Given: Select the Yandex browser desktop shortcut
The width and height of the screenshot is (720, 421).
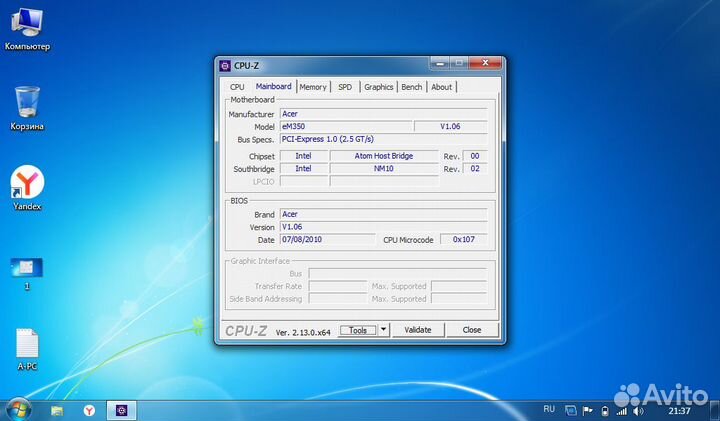Looking at the screenshot, I should pyautogui.click(x=27, y=188).
